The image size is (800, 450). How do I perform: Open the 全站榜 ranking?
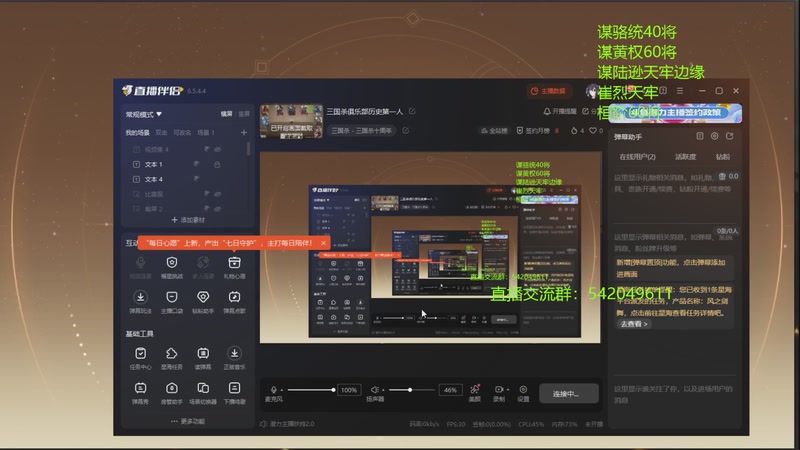tap(494, 131)
